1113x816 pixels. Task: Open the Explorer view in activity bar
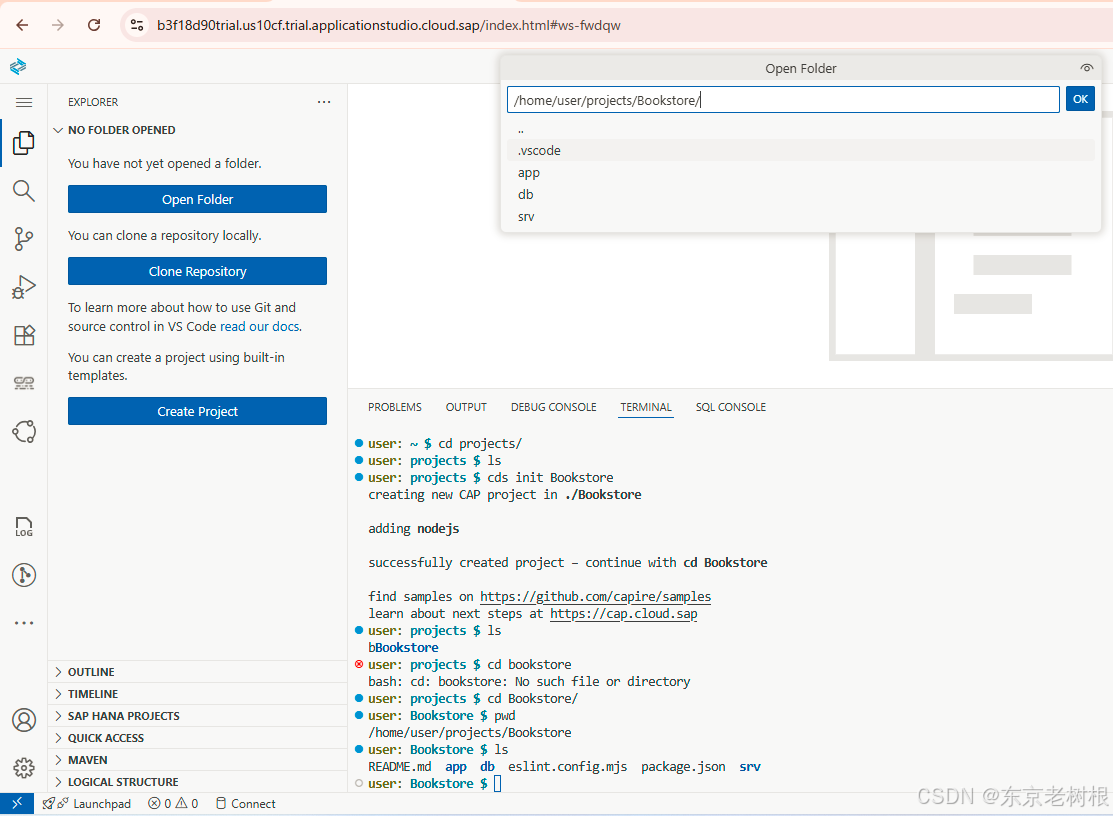click(x=23, y=143)
